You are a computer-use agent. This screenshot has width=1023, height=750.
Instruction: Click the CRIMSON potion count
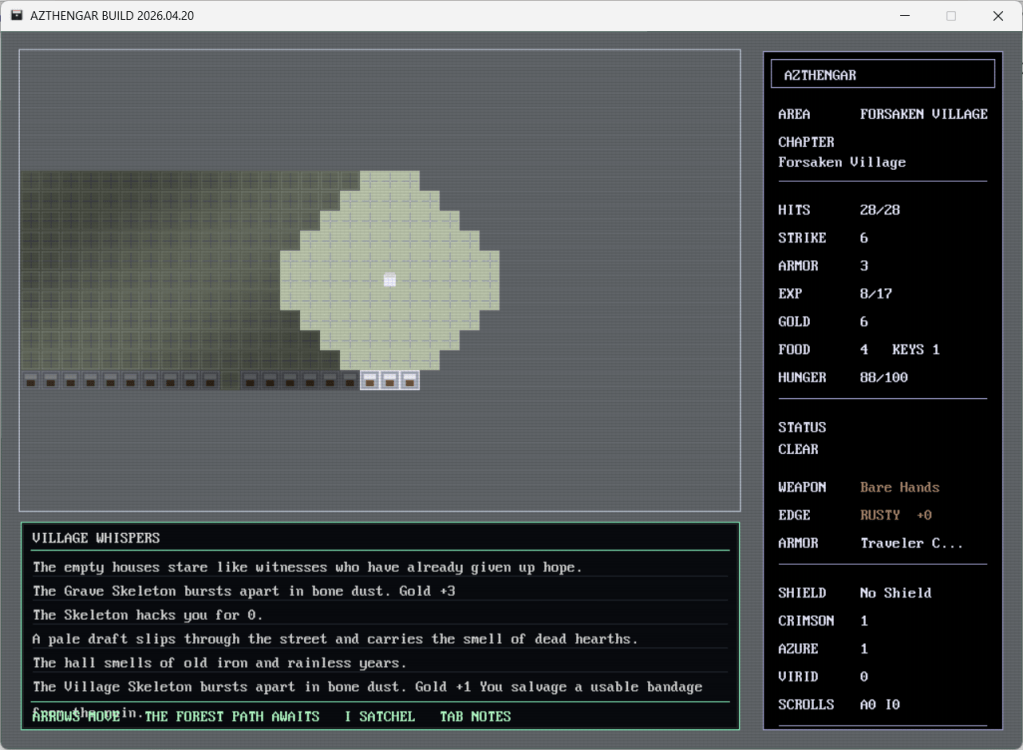pos(864,620)
